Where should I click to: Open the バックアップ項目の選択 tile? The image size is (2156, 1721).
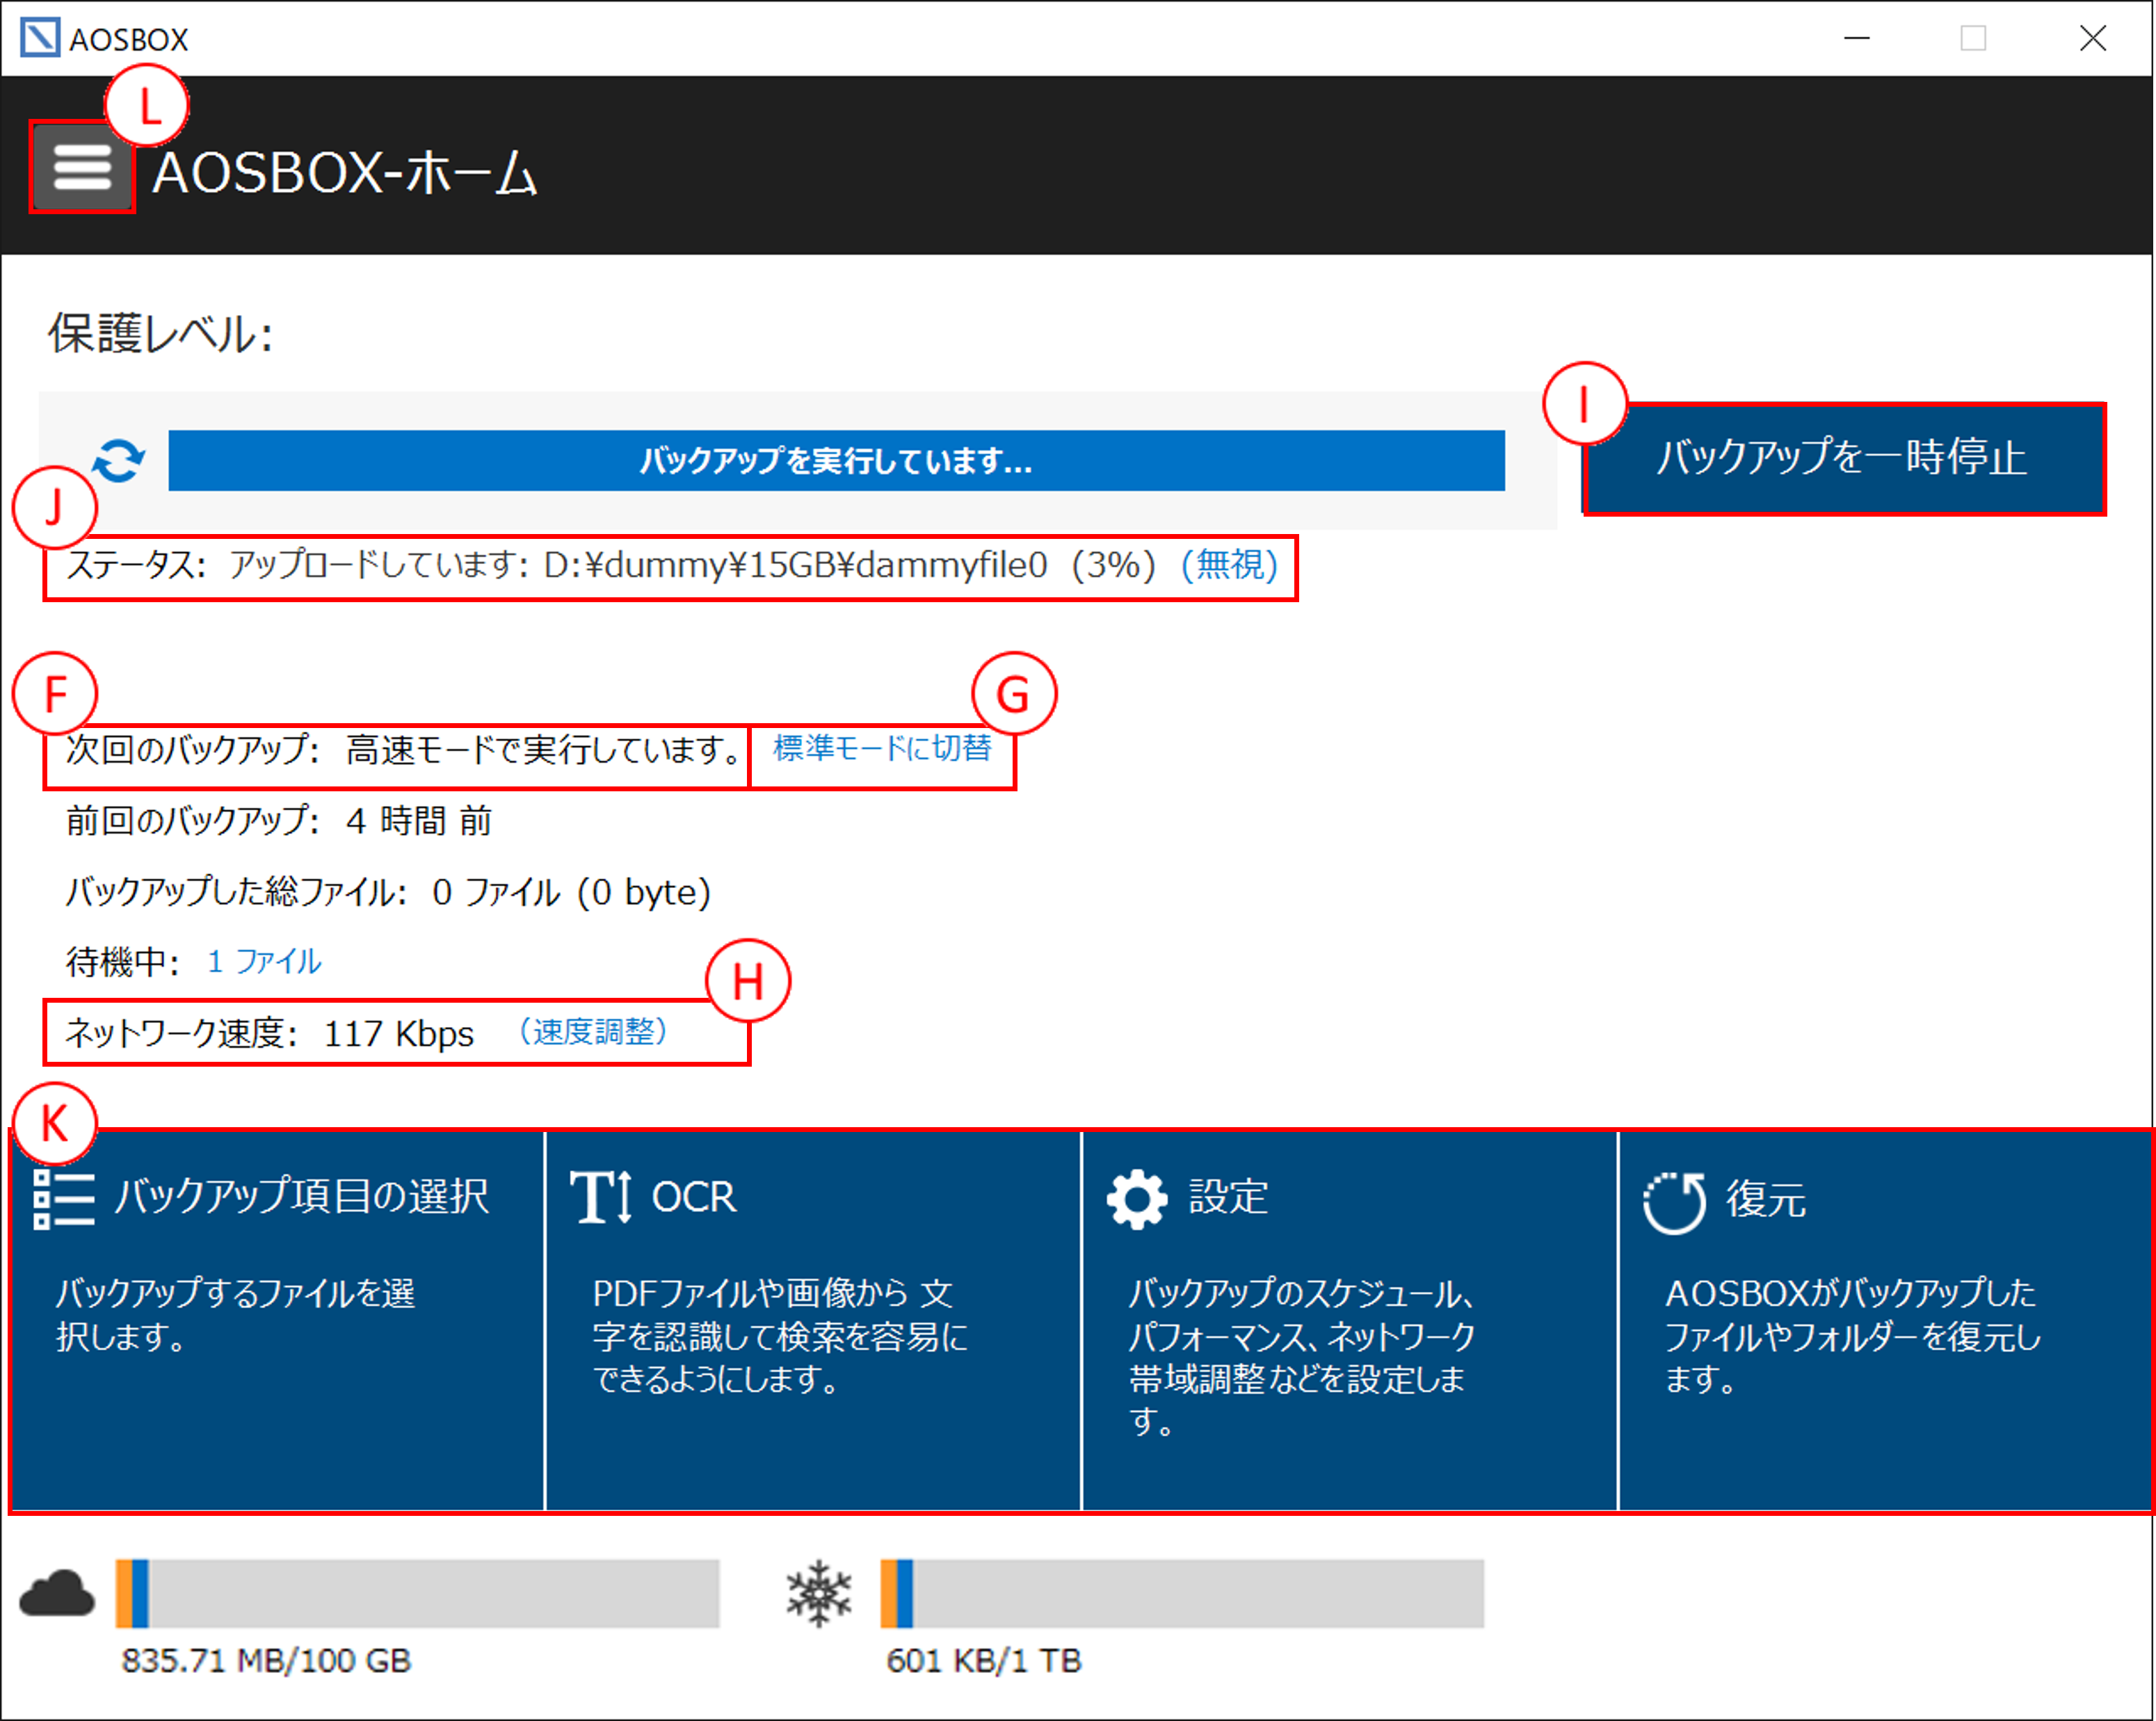pos(278,1320)
